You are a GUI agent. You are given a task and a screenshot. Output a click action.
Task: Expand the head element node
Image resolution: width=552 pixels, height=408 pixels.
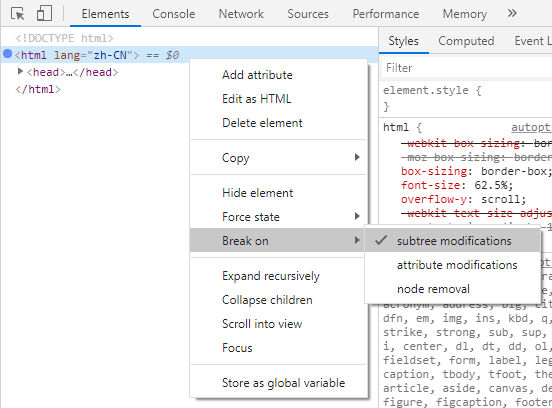click(x=20, y=72)
